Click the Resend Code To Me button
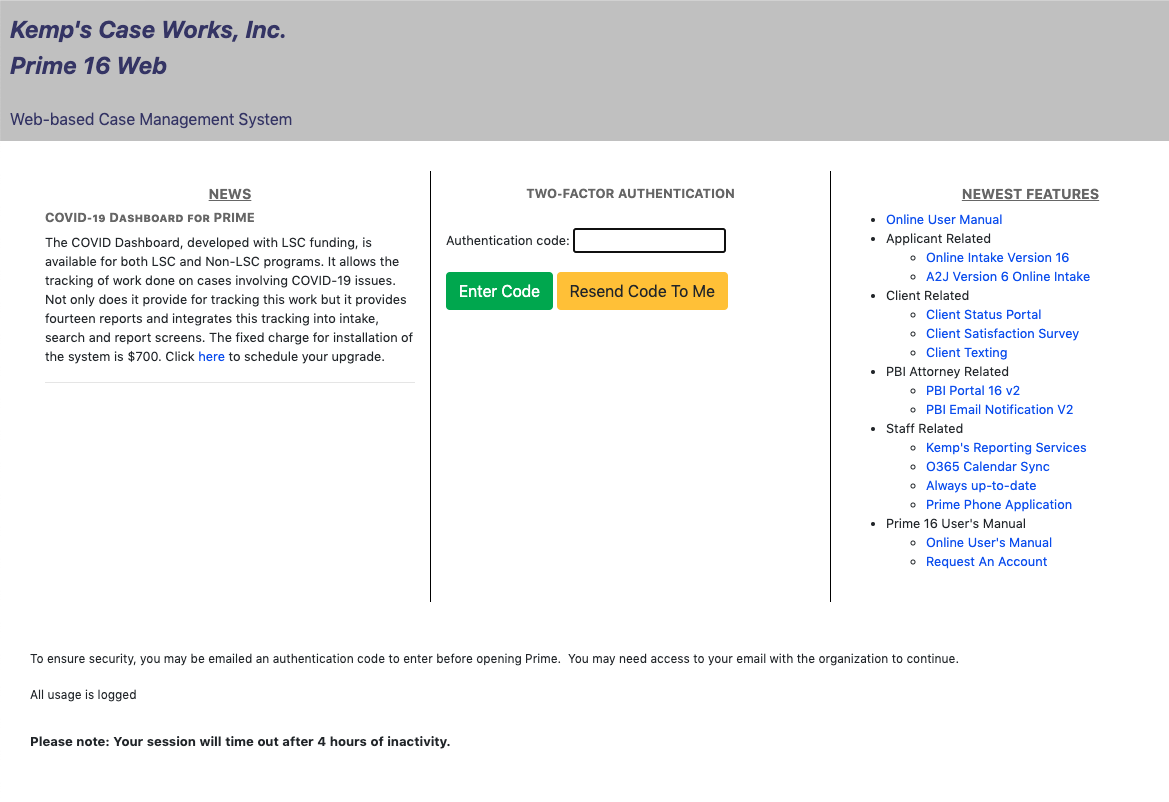The image size is (1169, 802). (x=642, y=291)
